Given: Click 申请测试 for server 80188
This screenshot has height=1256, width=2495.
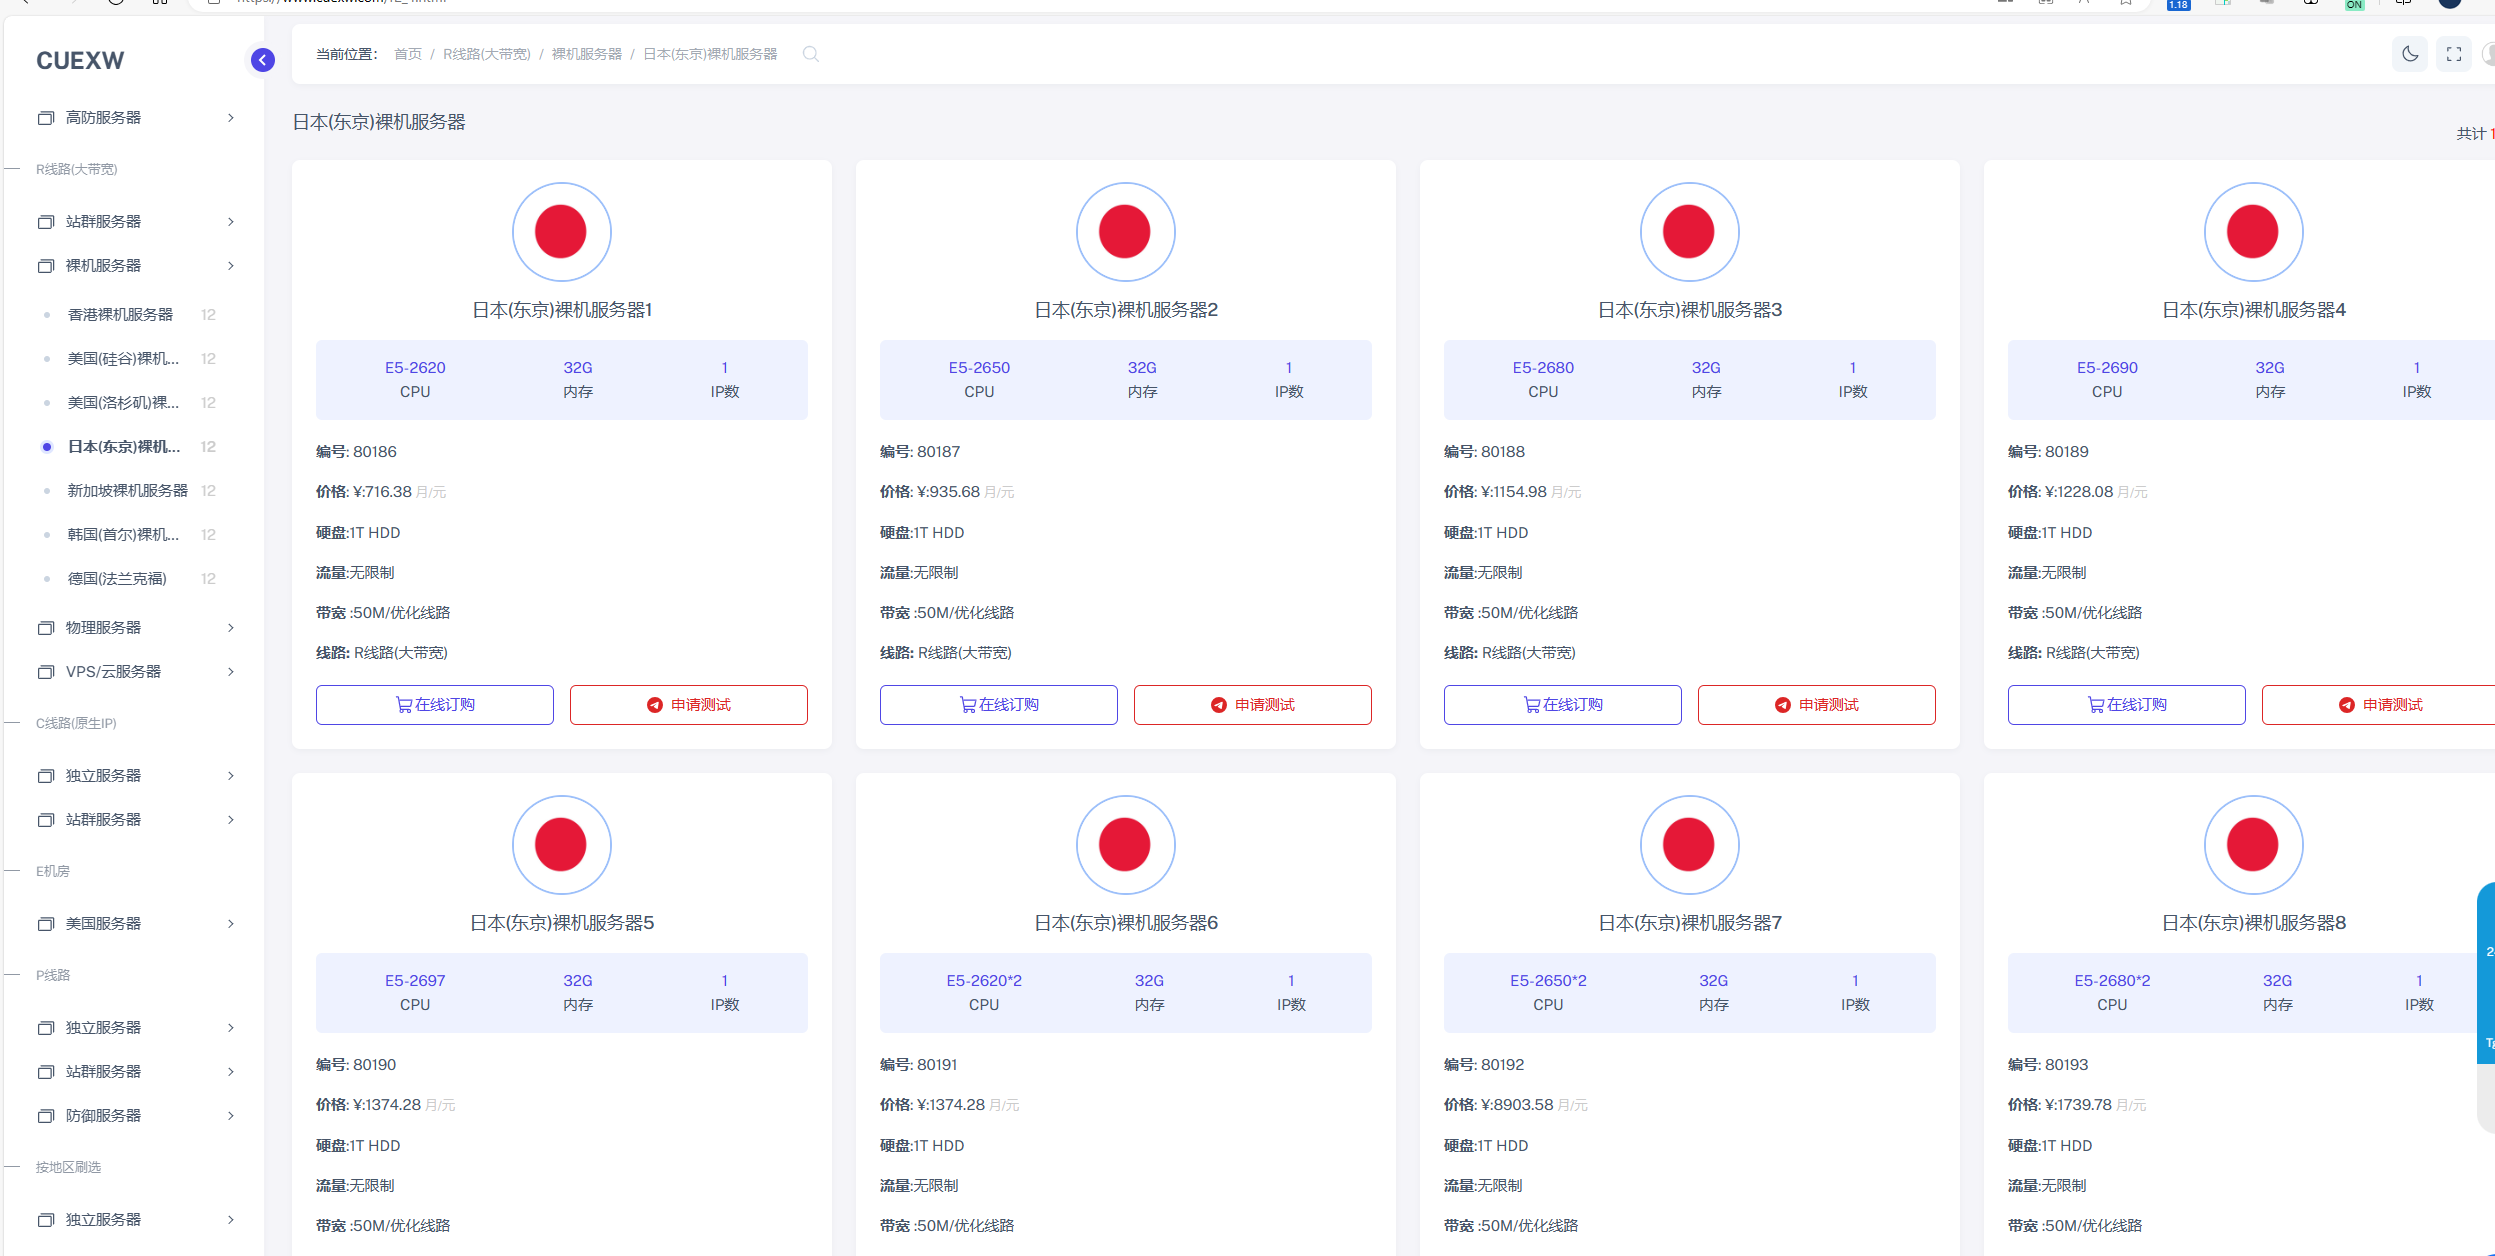Looking at the screenshot, I should click(1817, 705).
